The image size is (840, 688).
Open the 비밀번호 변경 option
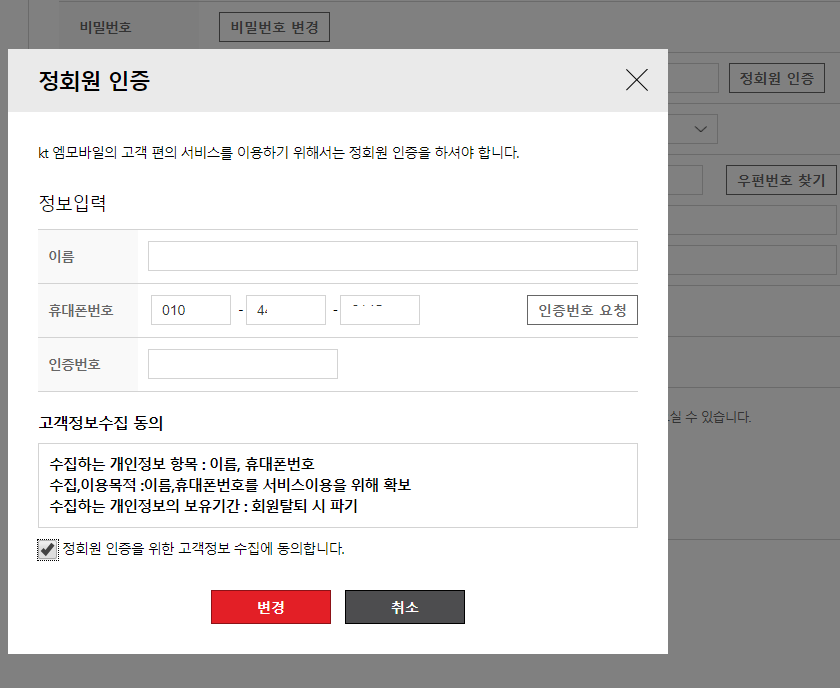point(273,26)
